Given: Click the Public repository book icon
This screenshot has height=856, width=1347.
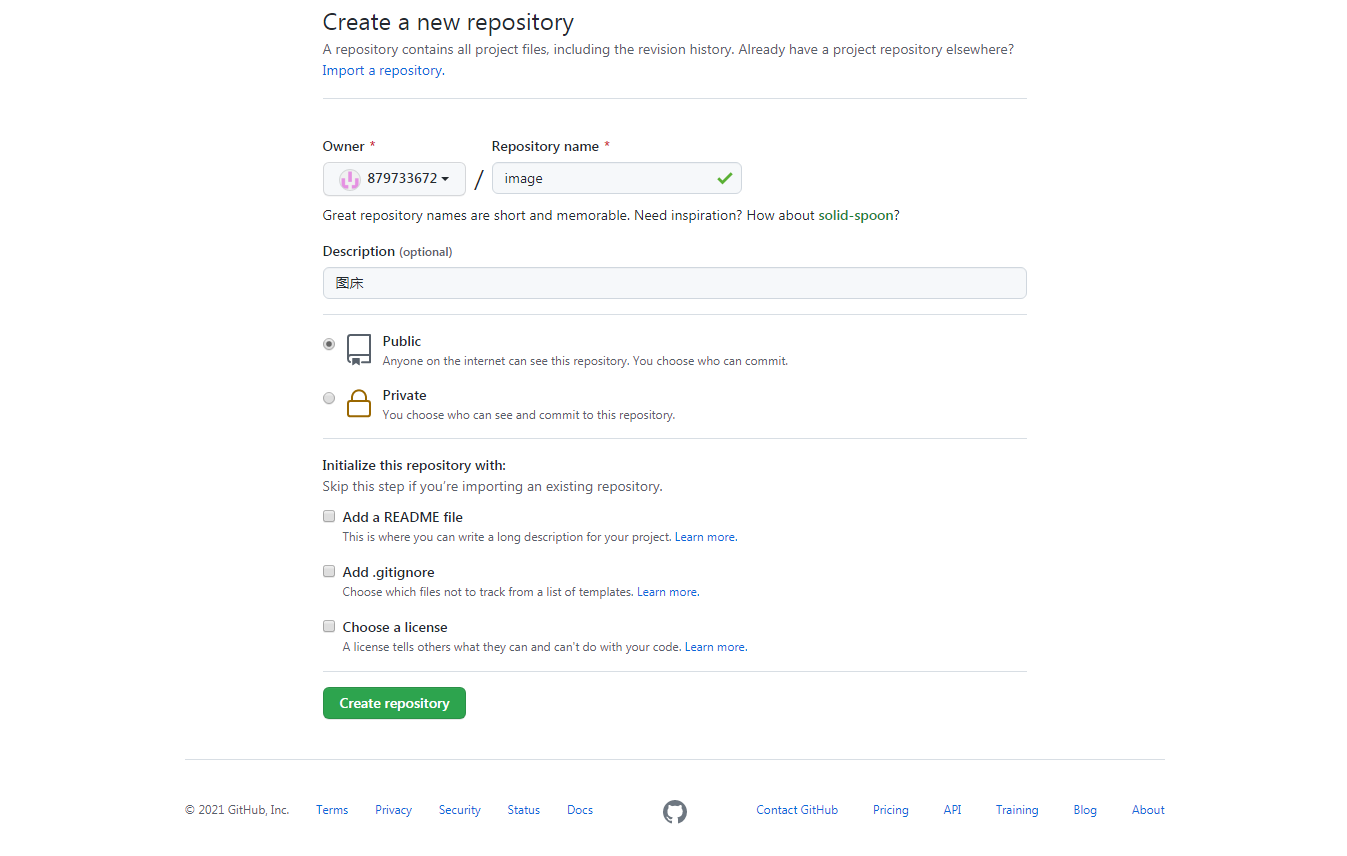Looking at the screenshot, I should [359, 349].
